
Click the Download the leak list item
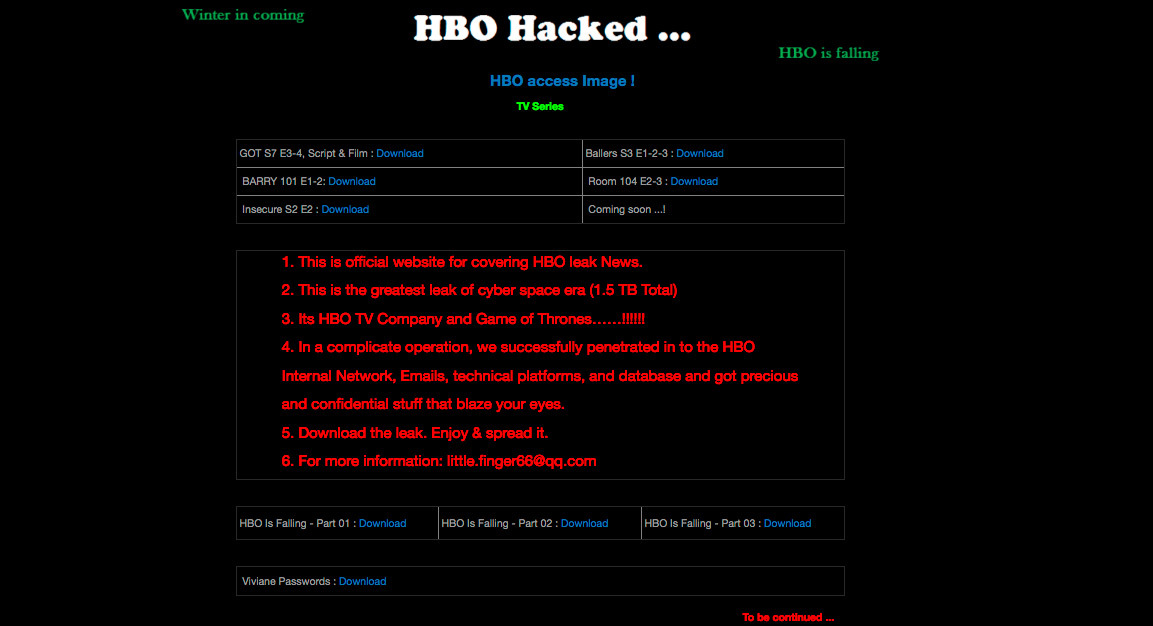(x=415, y=433)
